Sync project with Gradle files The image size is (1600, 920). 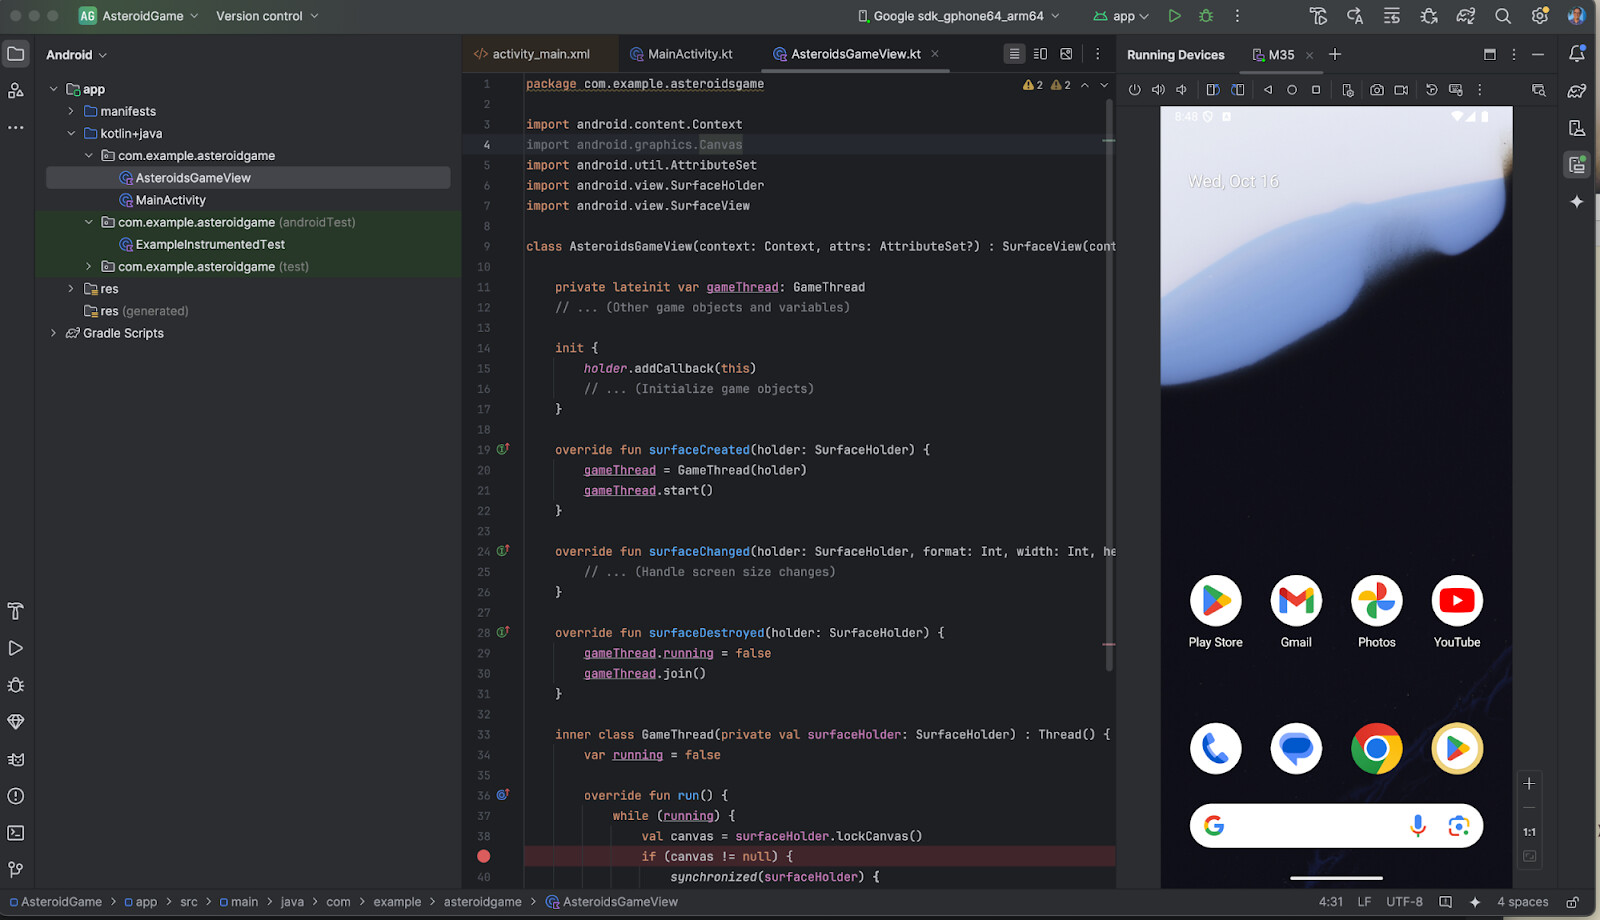point(1466,16)
